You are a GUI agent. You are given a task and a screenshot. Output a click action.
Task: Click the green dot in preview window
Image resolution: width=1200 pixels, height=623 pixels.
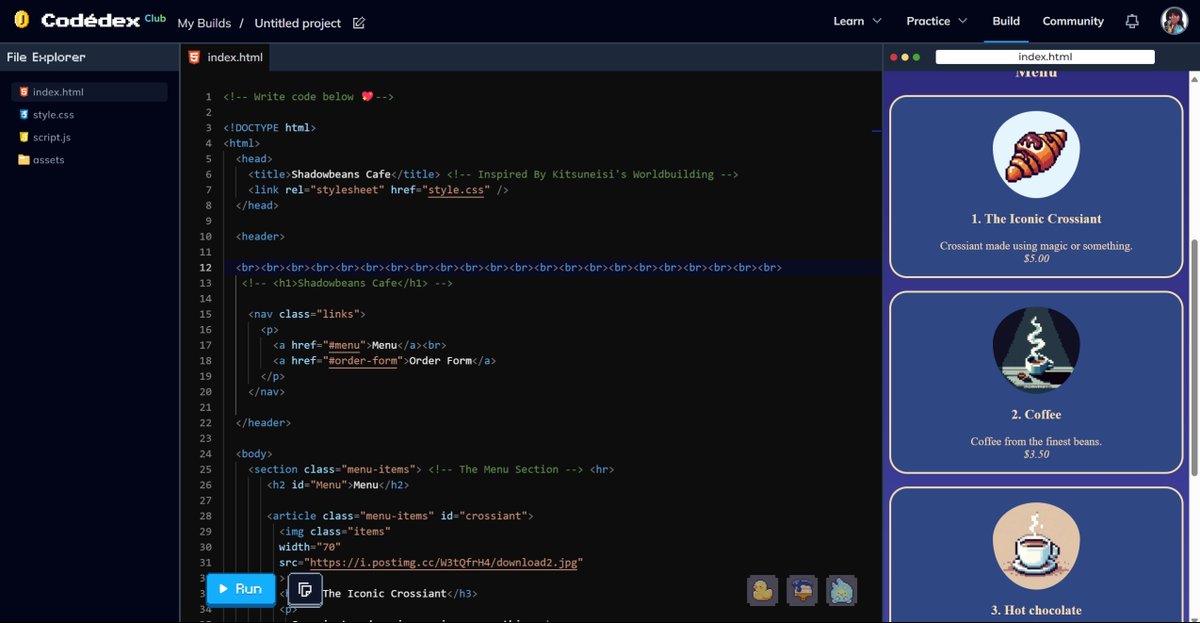coord(916,57)
